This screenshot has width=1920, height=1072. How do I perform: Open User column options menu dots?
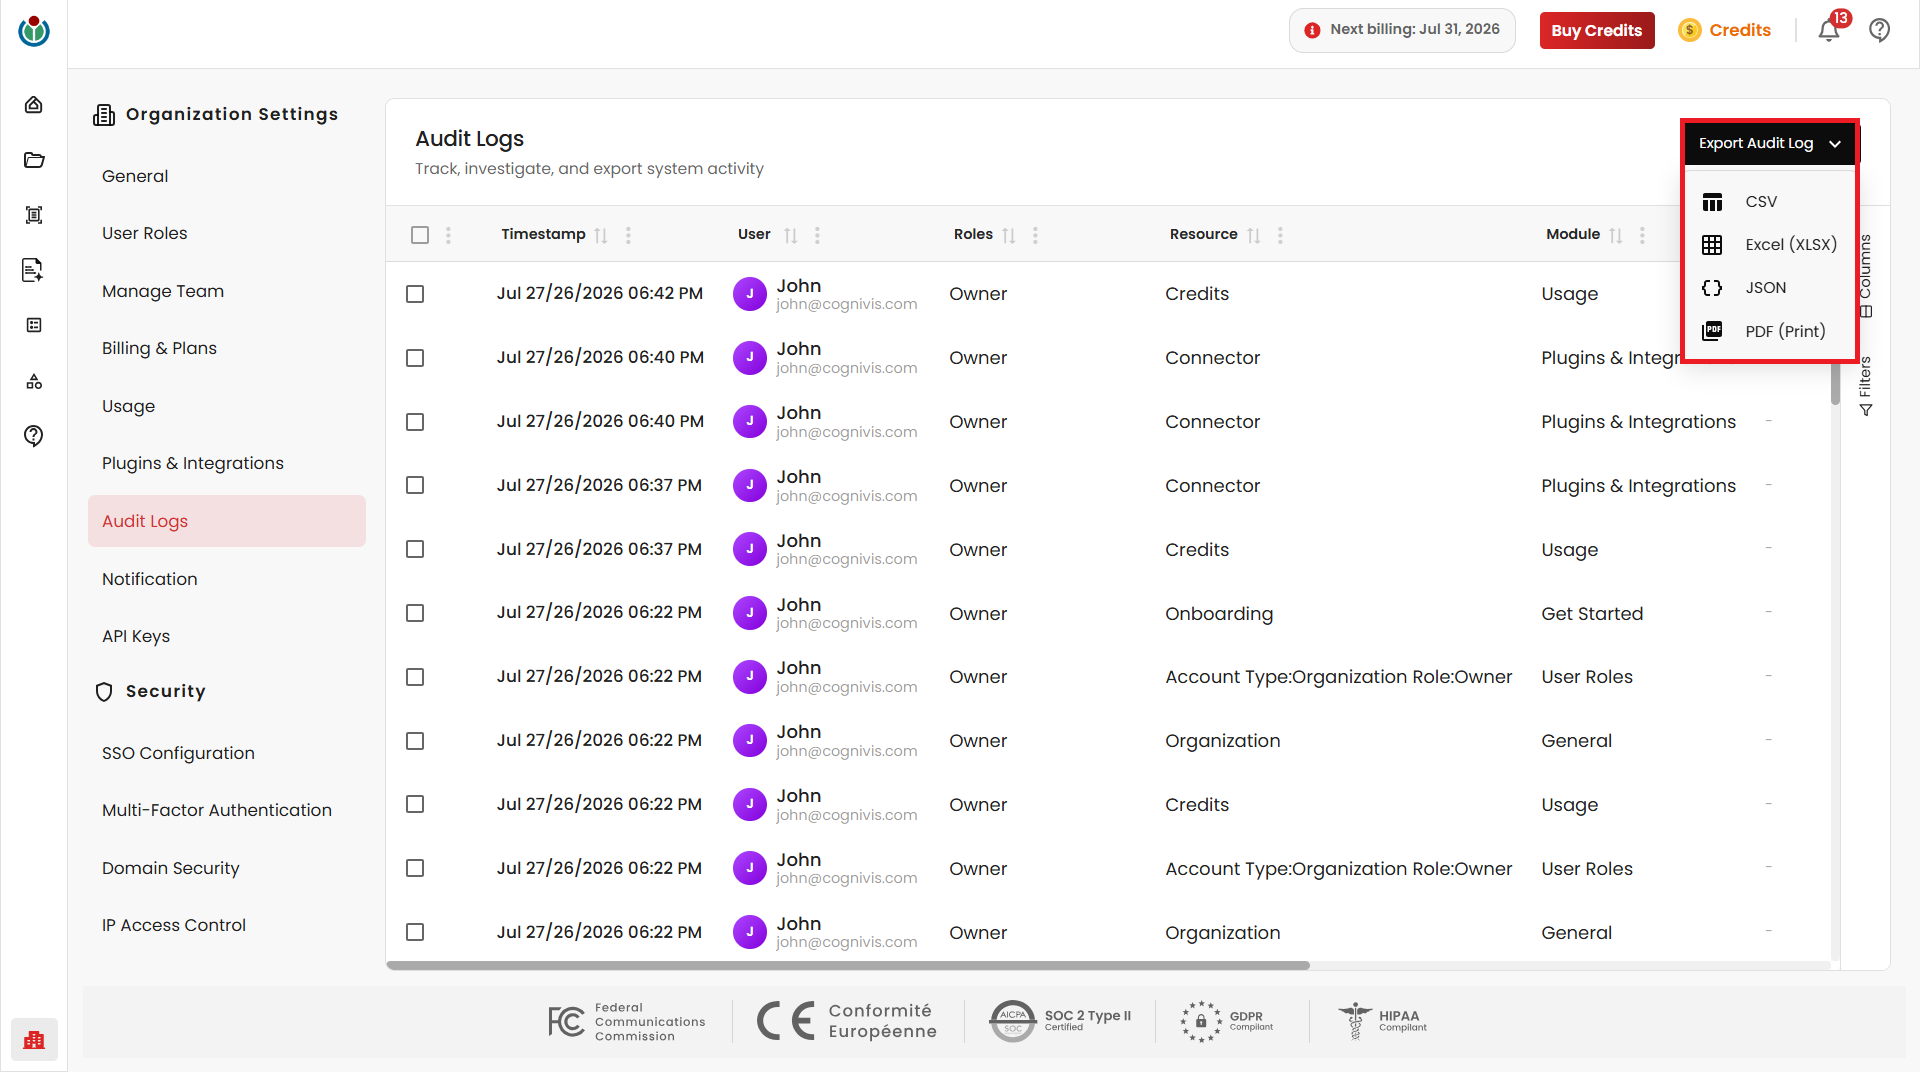817,235
